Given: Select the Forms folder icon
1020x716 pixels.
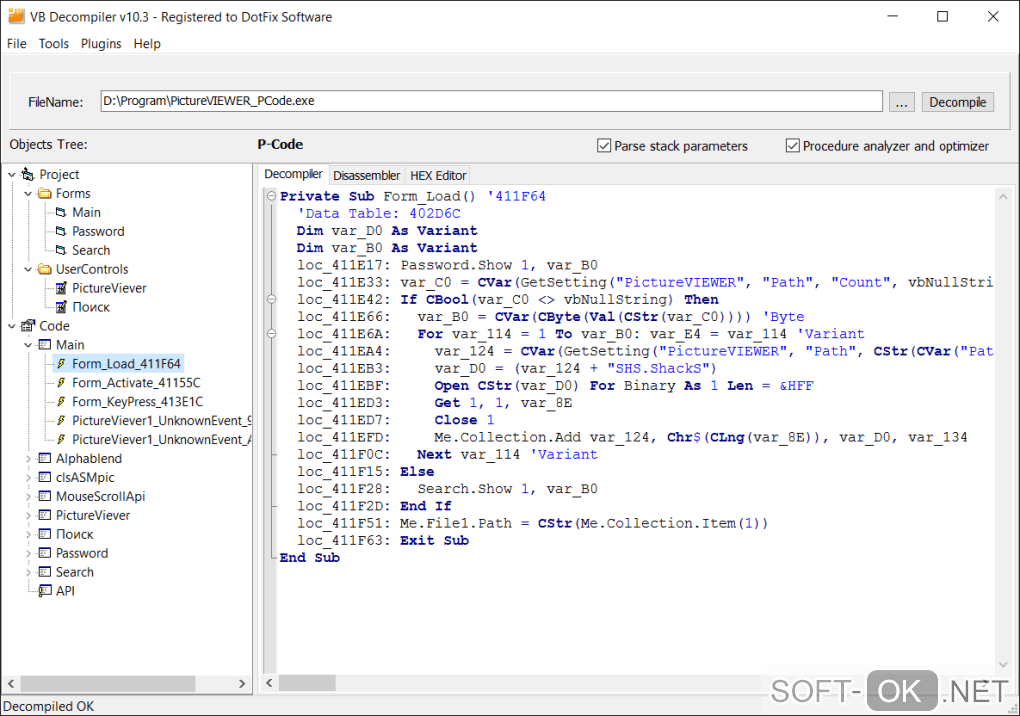Looking at the screenshot, I should coord(45,194).
